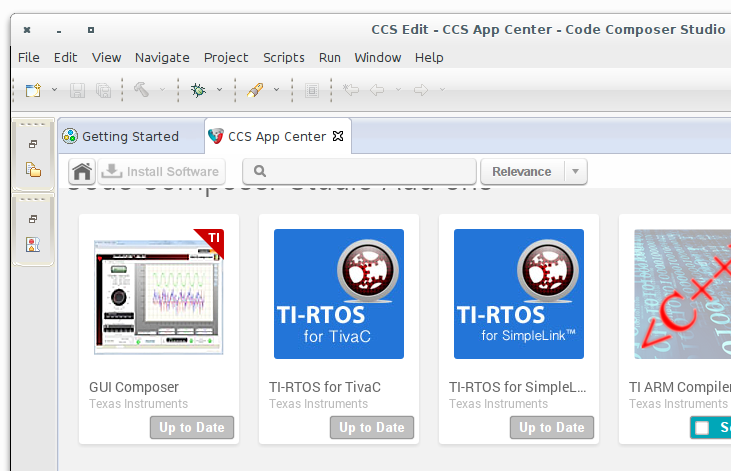
Task: Open the Forward history dropdown arrow
Action: (442, 90)
